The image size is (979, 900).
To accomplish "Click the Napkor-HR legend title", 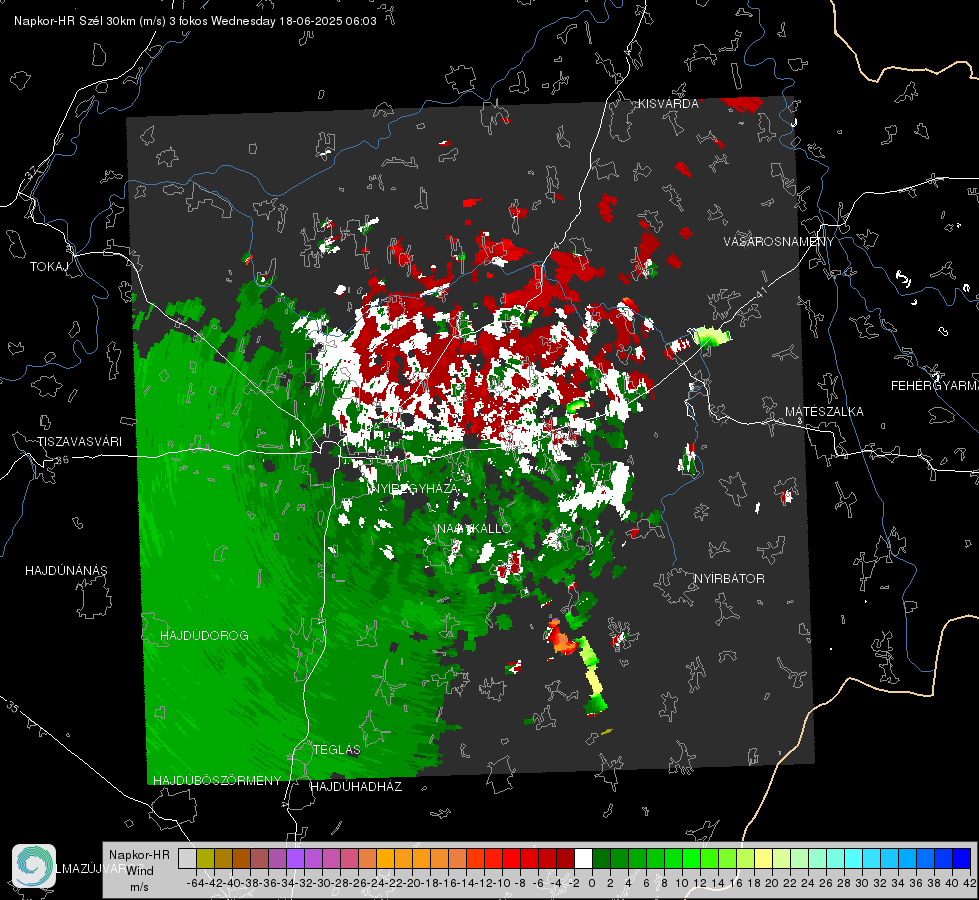I will click(x=139, y=854).
